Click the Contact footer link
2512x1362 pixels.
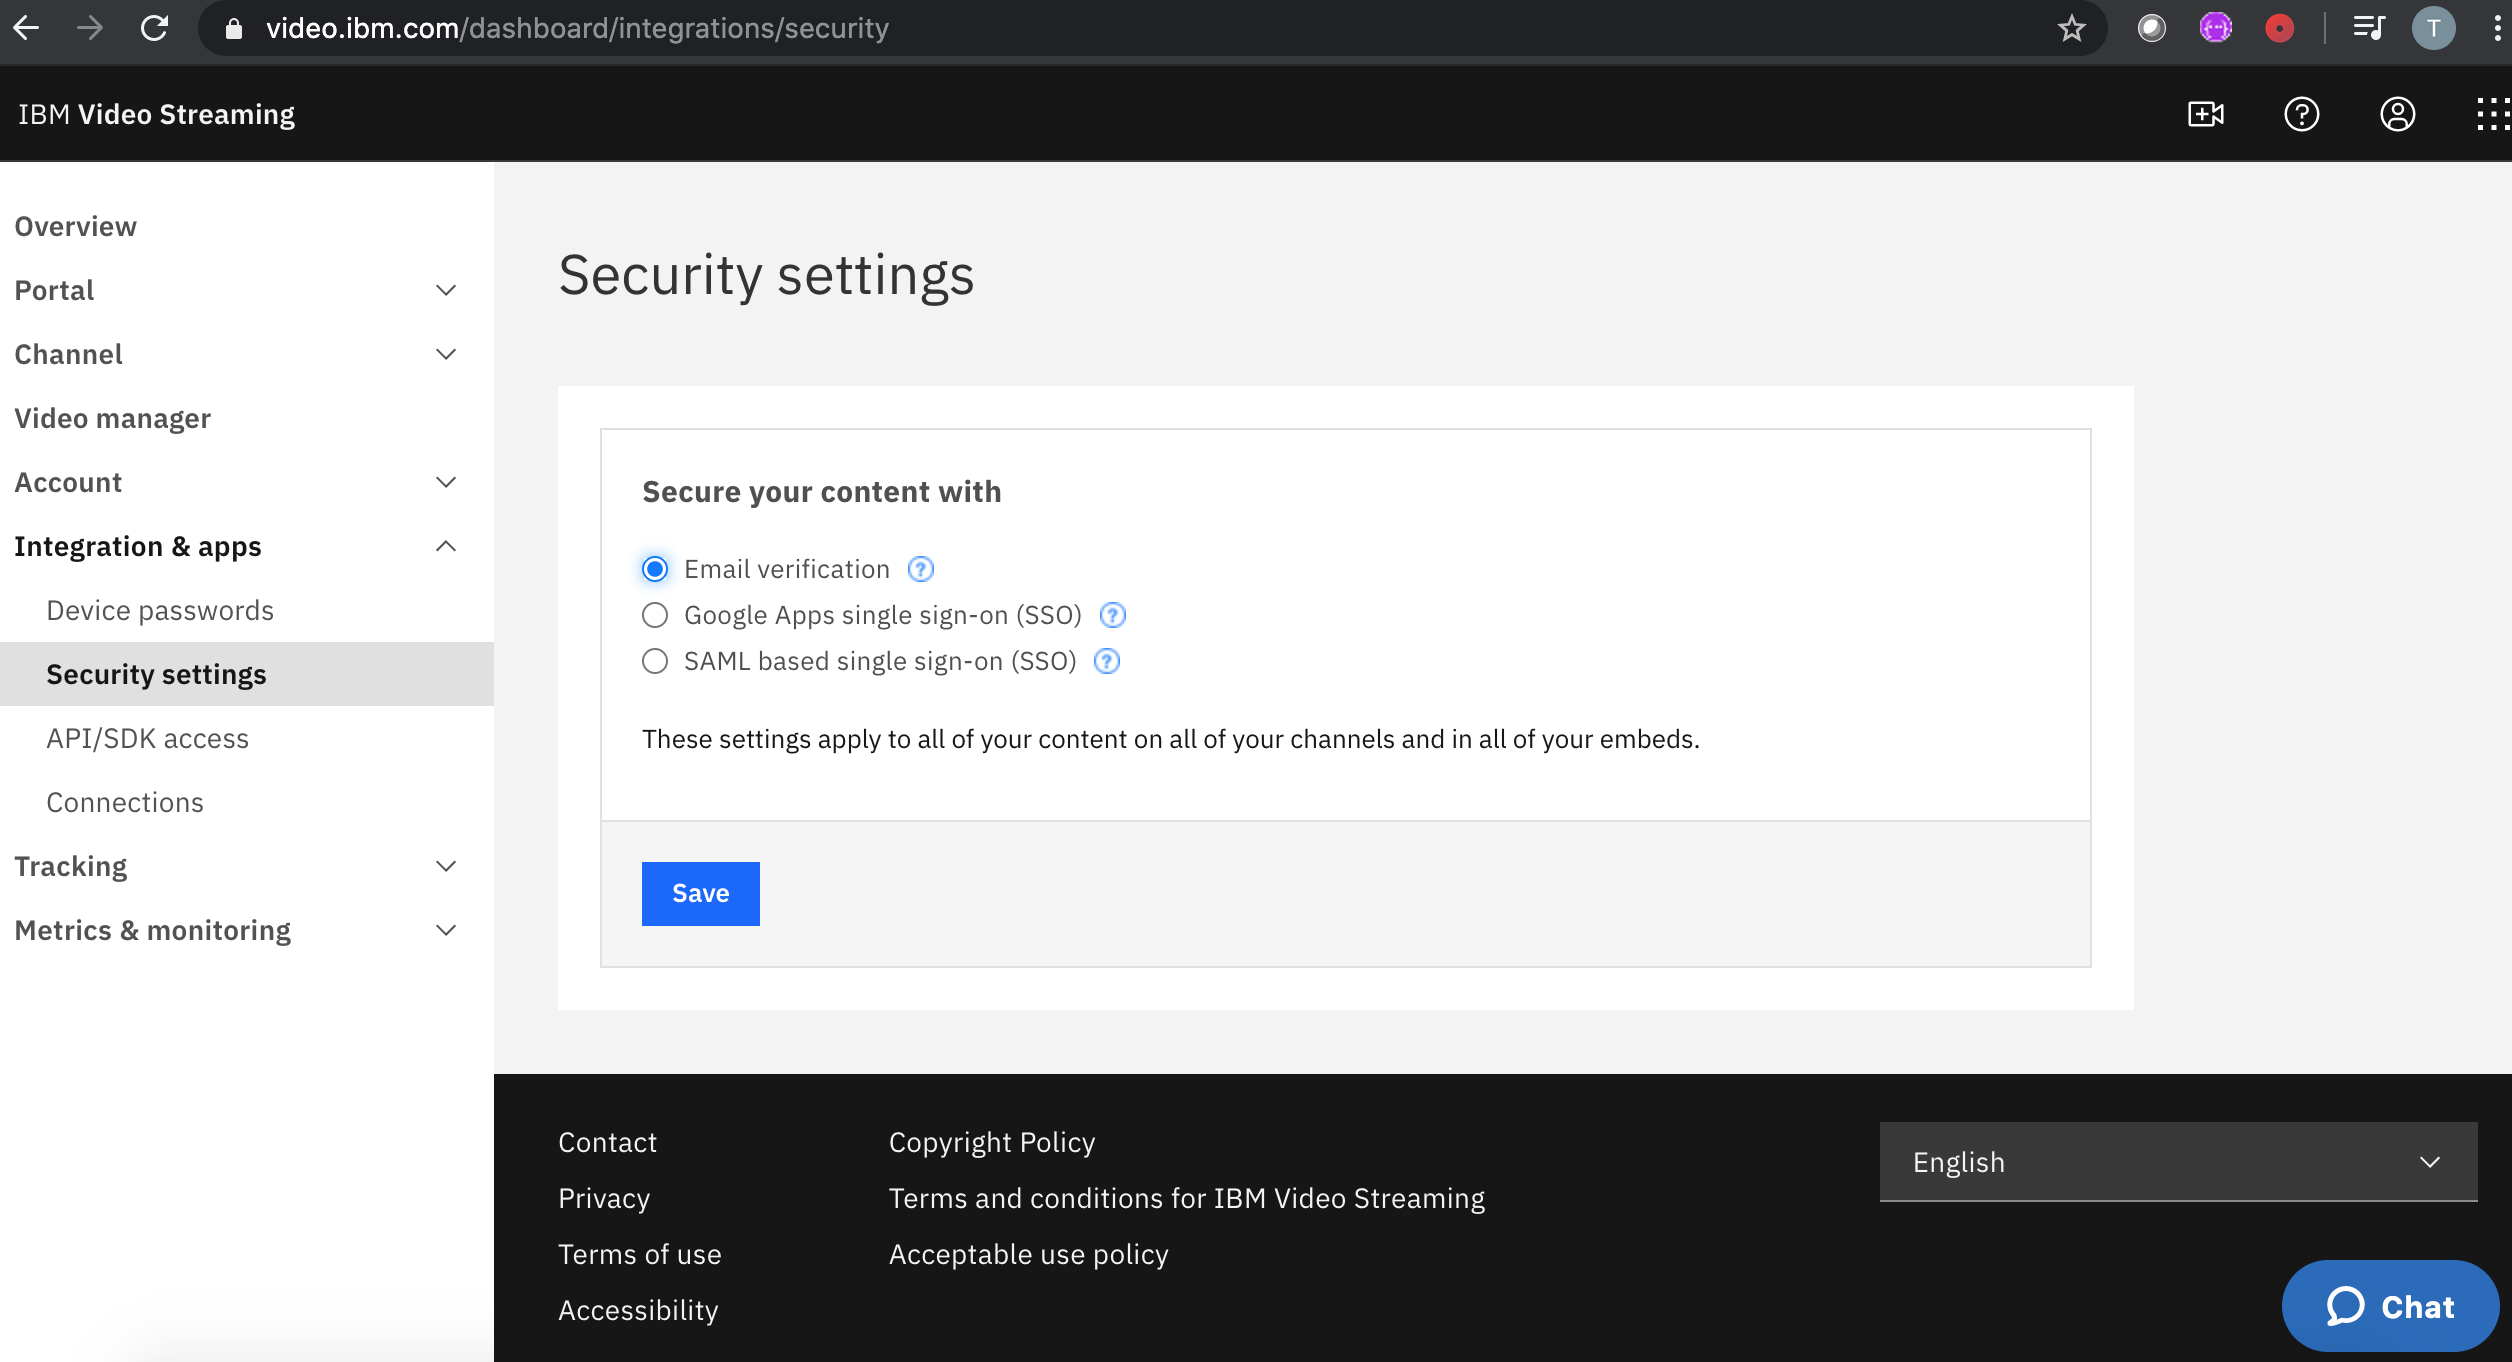point(607,1142)
